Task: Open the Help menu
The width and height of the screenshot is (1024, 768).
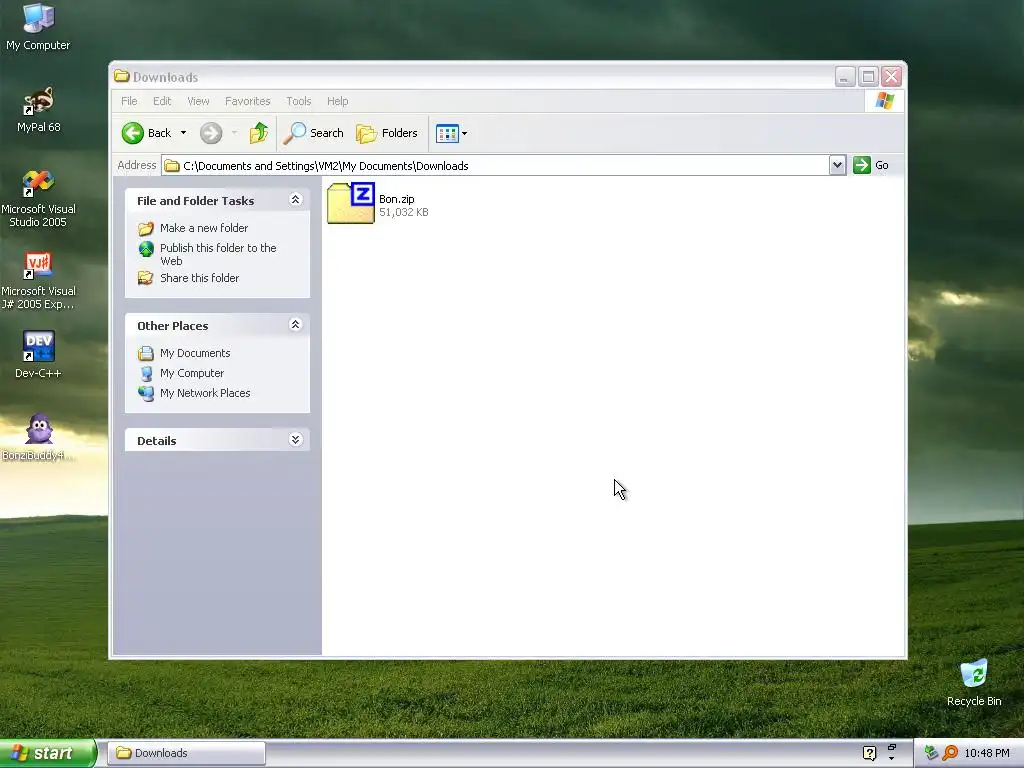Action: [338, 101]
